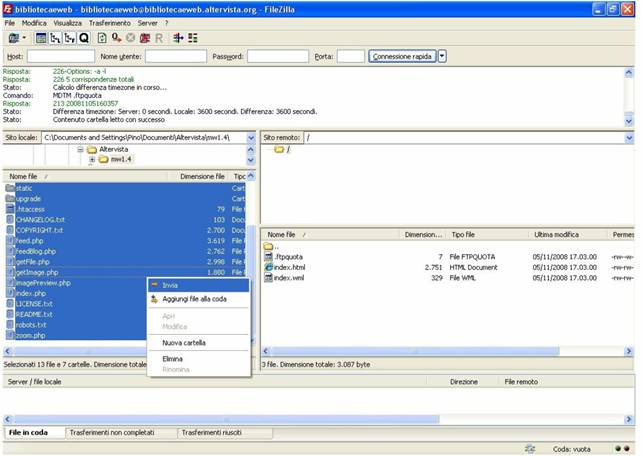Click the message log scroll up arrow

pos(629,73)
